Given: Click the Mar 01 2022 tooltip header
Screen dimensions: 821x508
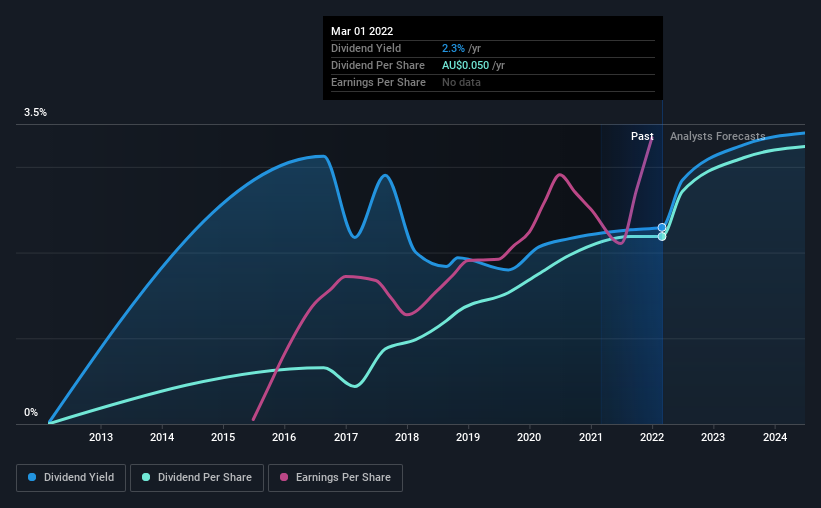Looking at the screenshot, I should point(362,31).
